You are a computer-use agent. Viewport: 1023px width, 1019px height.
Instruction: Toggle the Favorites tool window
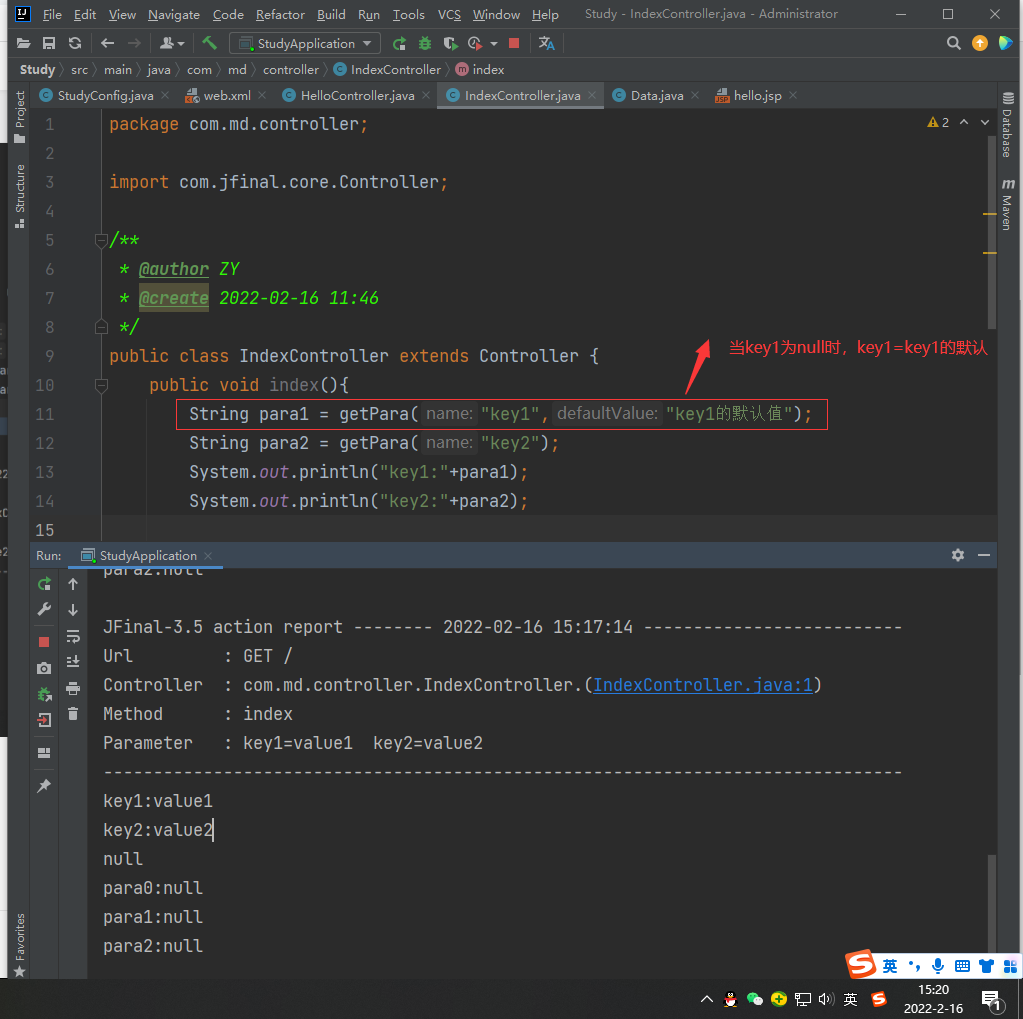(18, 934)
